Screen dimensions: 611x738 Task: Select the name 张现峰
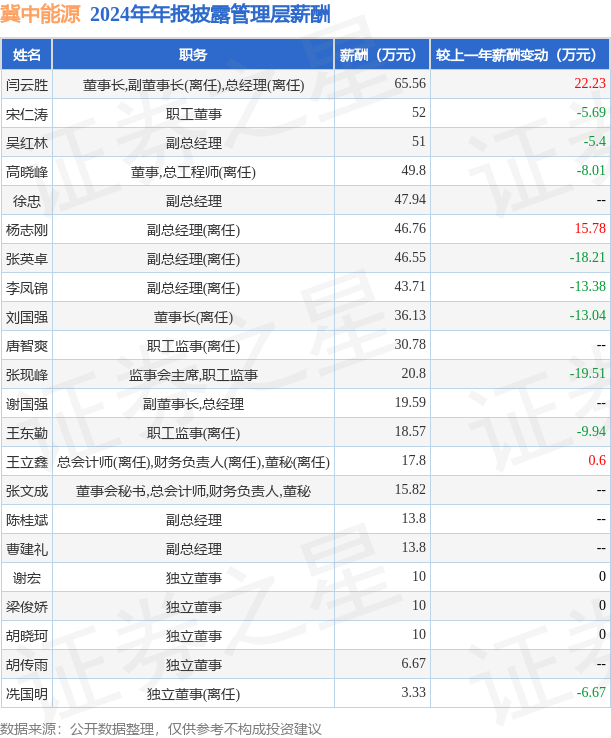[x=27, y=375]
